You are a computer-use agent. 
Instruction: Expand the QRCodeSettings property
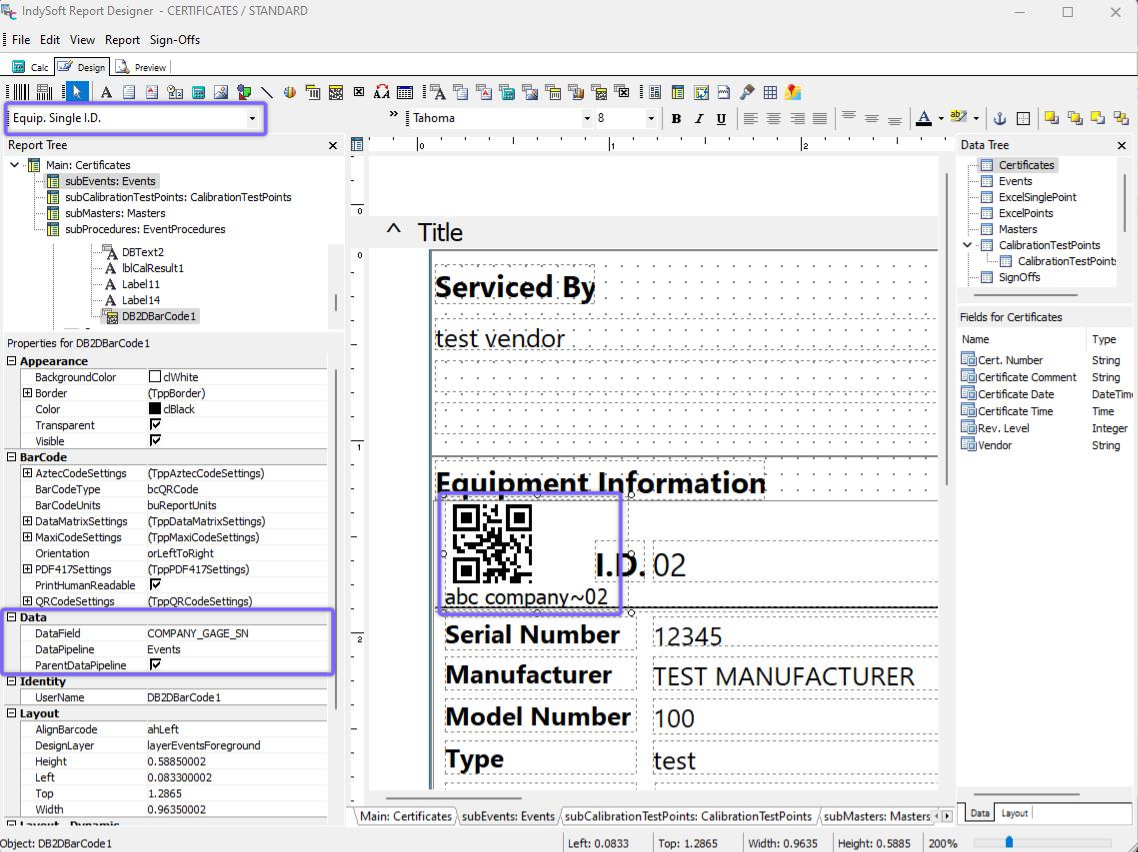(27, 601)
